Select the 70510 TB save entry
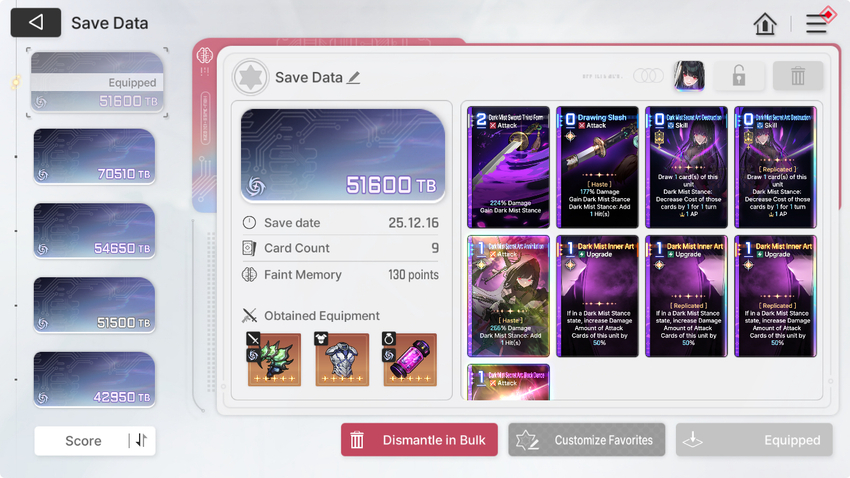Image resolution: width=850 pixels, height=478 pixels. (x=94, y=156)
